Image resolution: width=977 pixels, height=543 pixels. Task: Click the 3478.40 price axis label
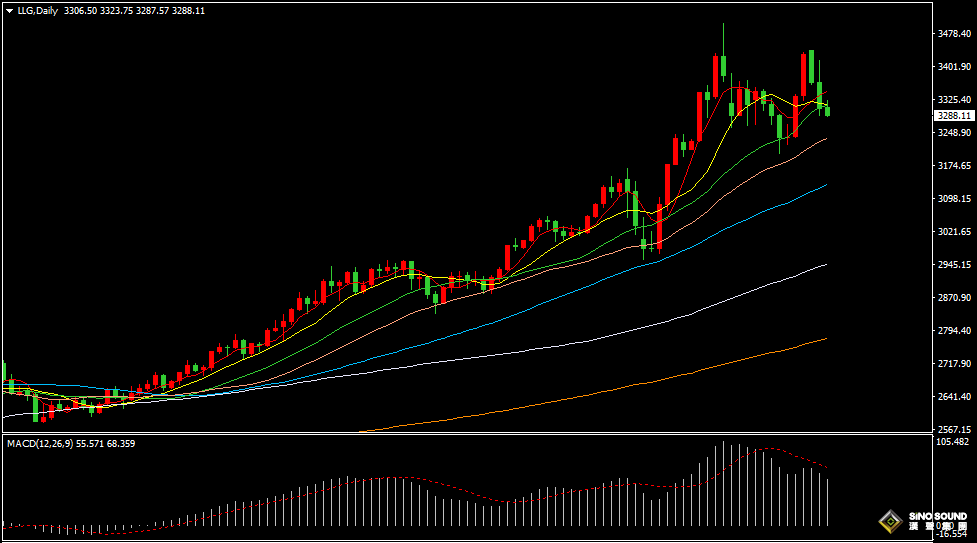(x=953, y=34)
